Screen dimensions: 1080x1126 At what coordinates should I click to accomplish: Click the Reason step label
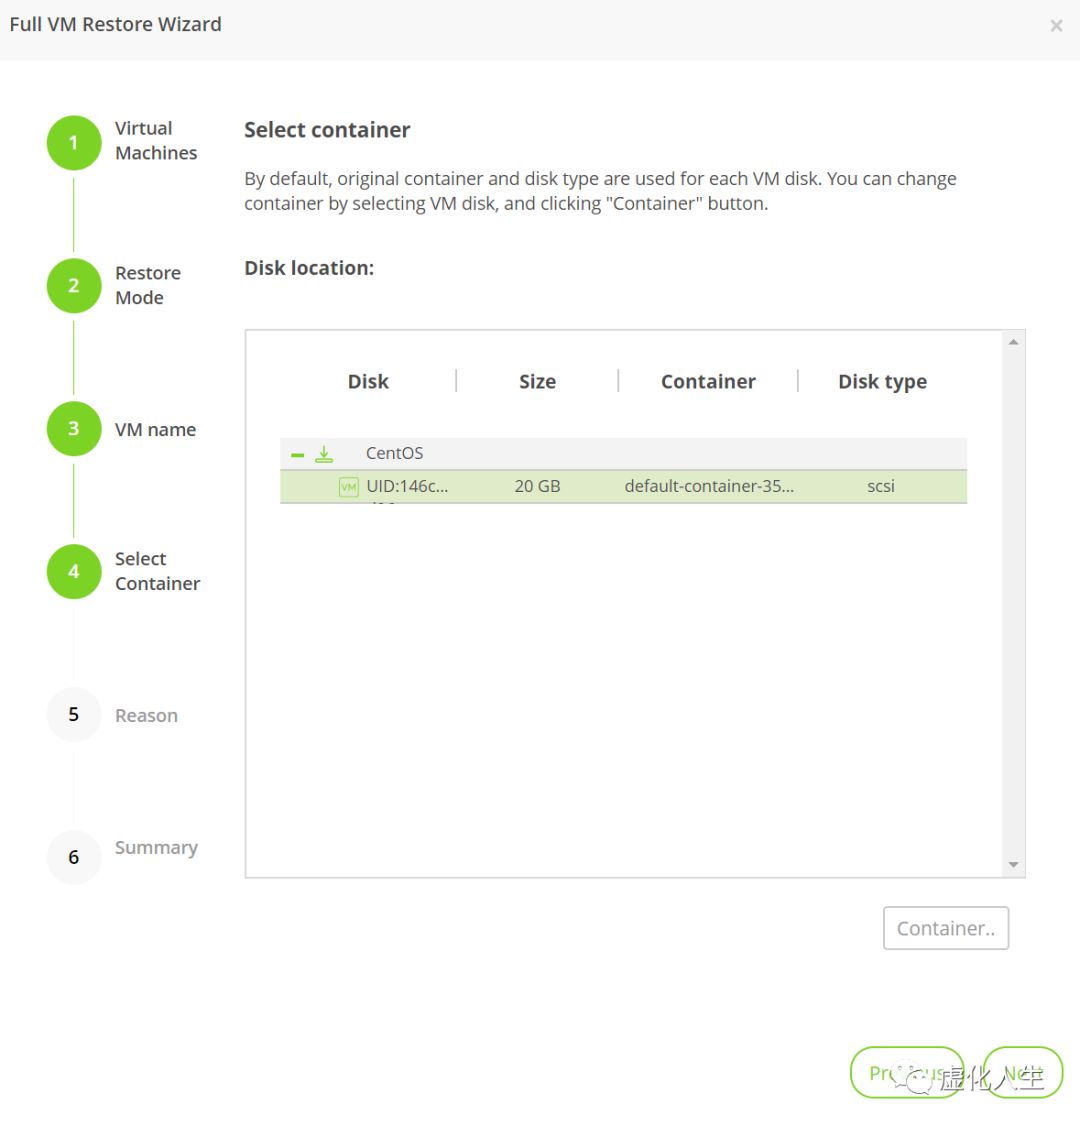(146, 715)
